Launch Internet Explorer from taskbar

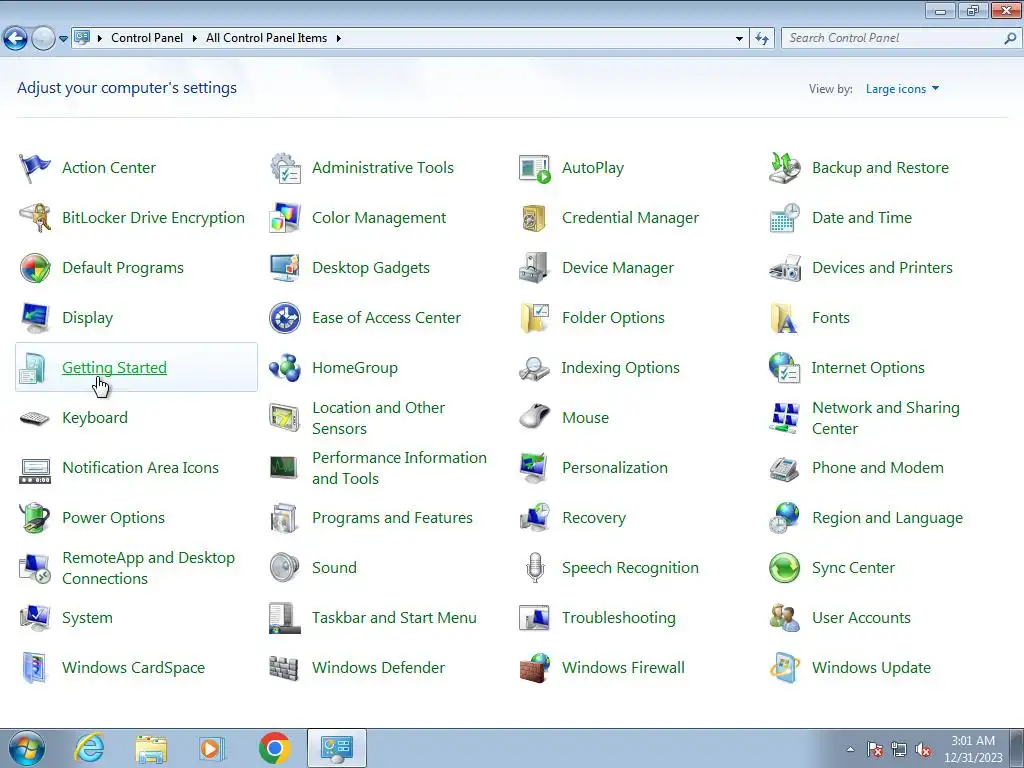pos(89,748)
